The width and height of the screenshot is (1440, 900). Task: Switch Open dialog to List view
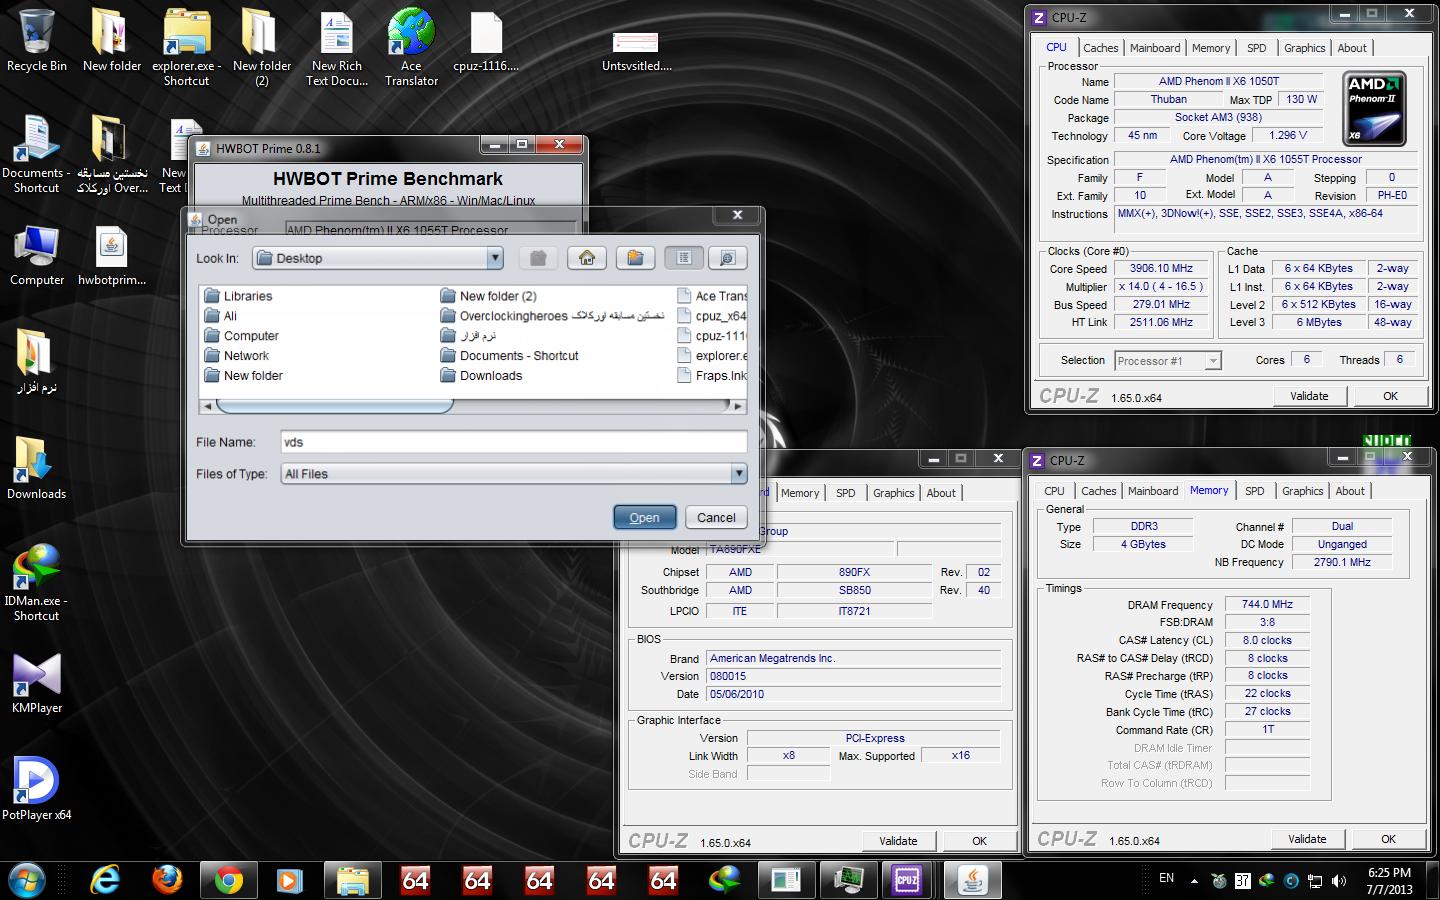684,258
